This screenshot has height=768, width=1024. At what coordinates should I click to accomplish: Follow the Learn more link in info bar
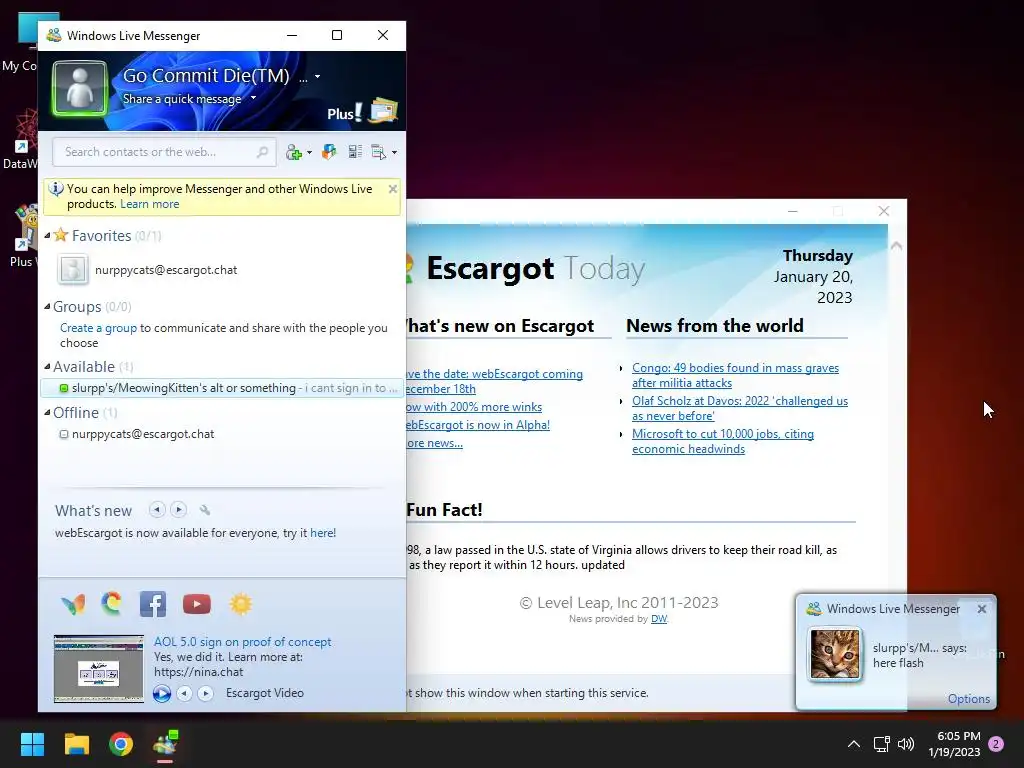150,204
